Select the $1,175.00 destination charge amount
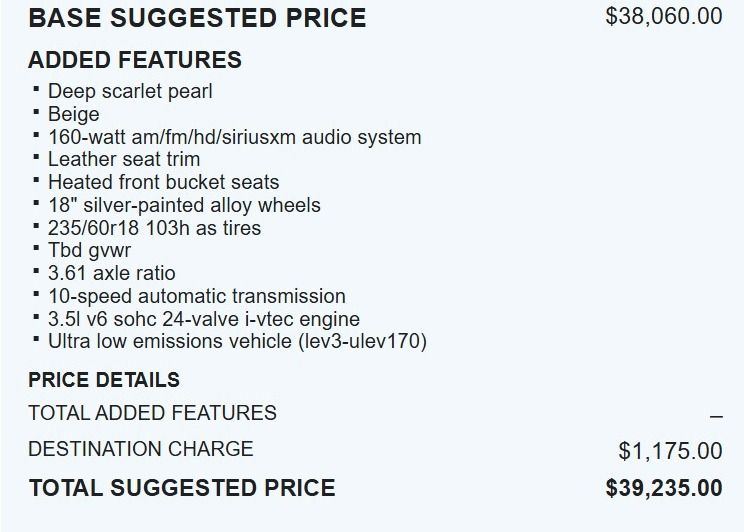744x532 pixels. (x=670, y=451)
